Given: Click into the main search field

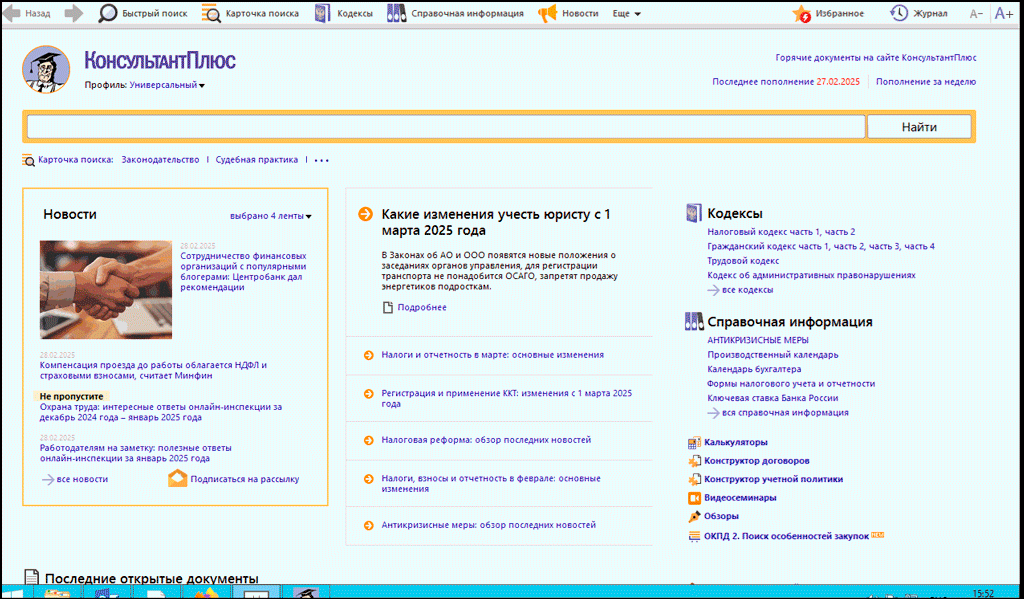Looking at the screenshot, I should coord(446,127).
